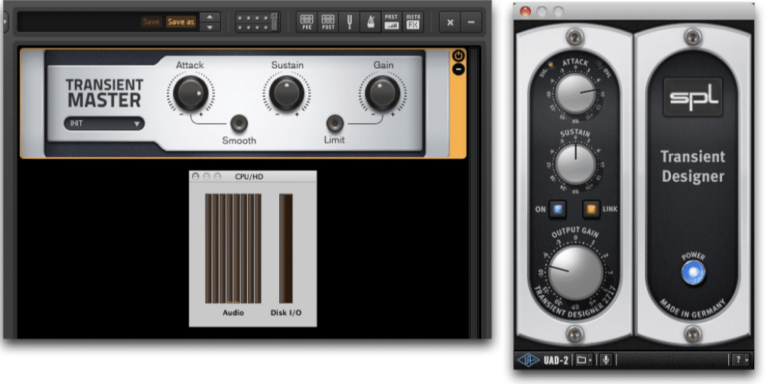Click the Save as button

(x=181, y=22)
